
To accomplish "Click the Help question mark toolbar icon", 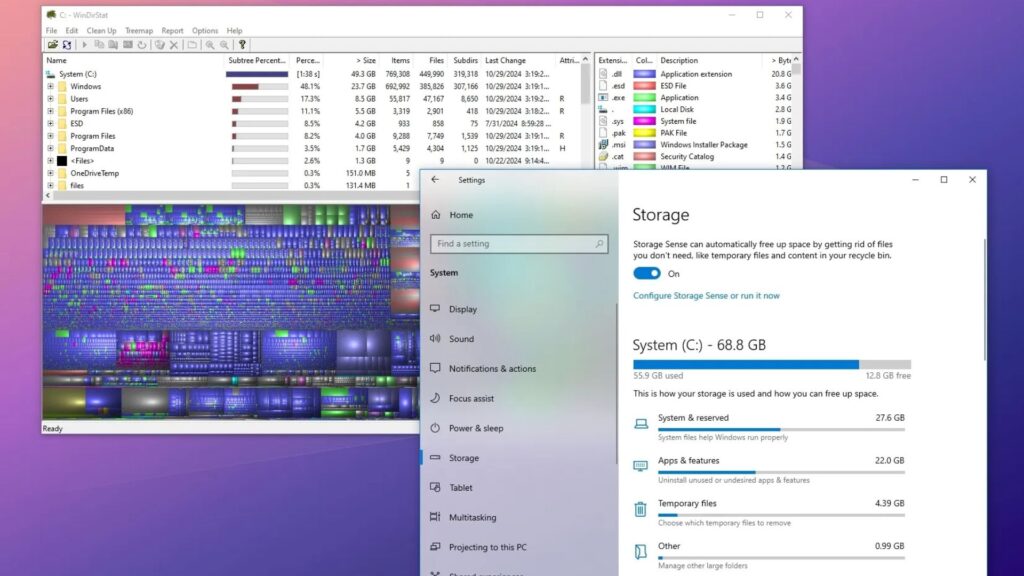I will coord(242,45).
